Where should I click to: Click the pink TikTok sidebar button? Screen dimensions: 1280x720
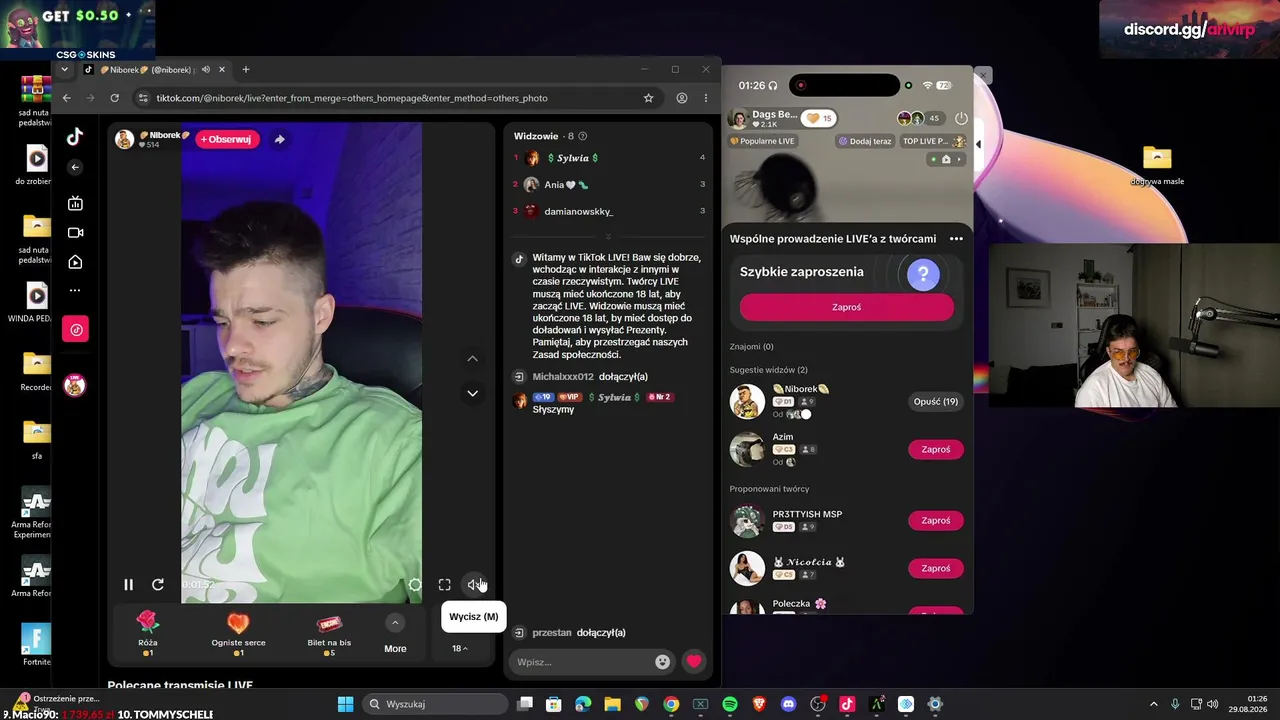click(75, 329)
